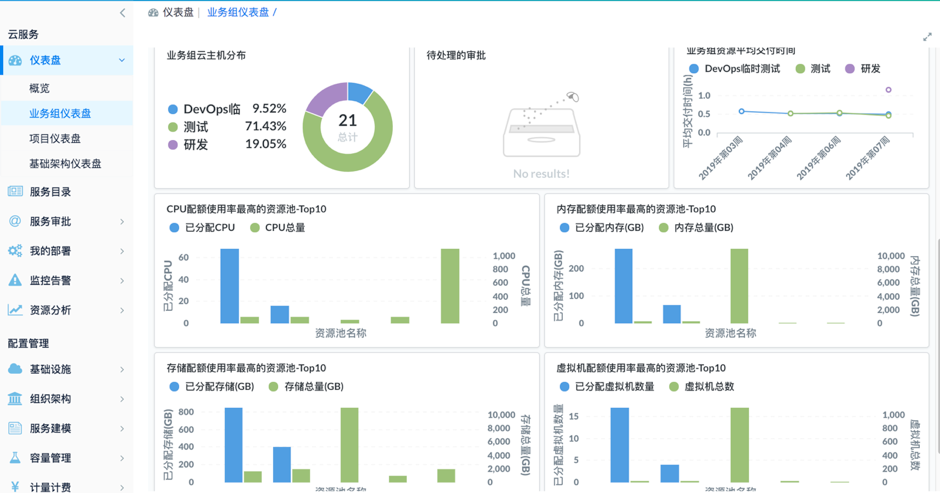Expand the 服务建模 submenu arrow

click(x=122, y=428)
